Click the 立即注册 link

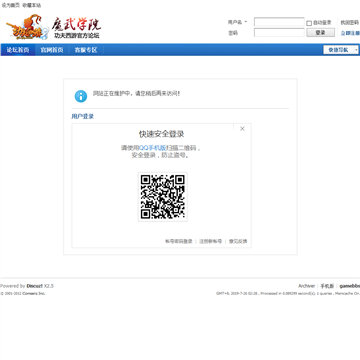click(x=350, y=33)
